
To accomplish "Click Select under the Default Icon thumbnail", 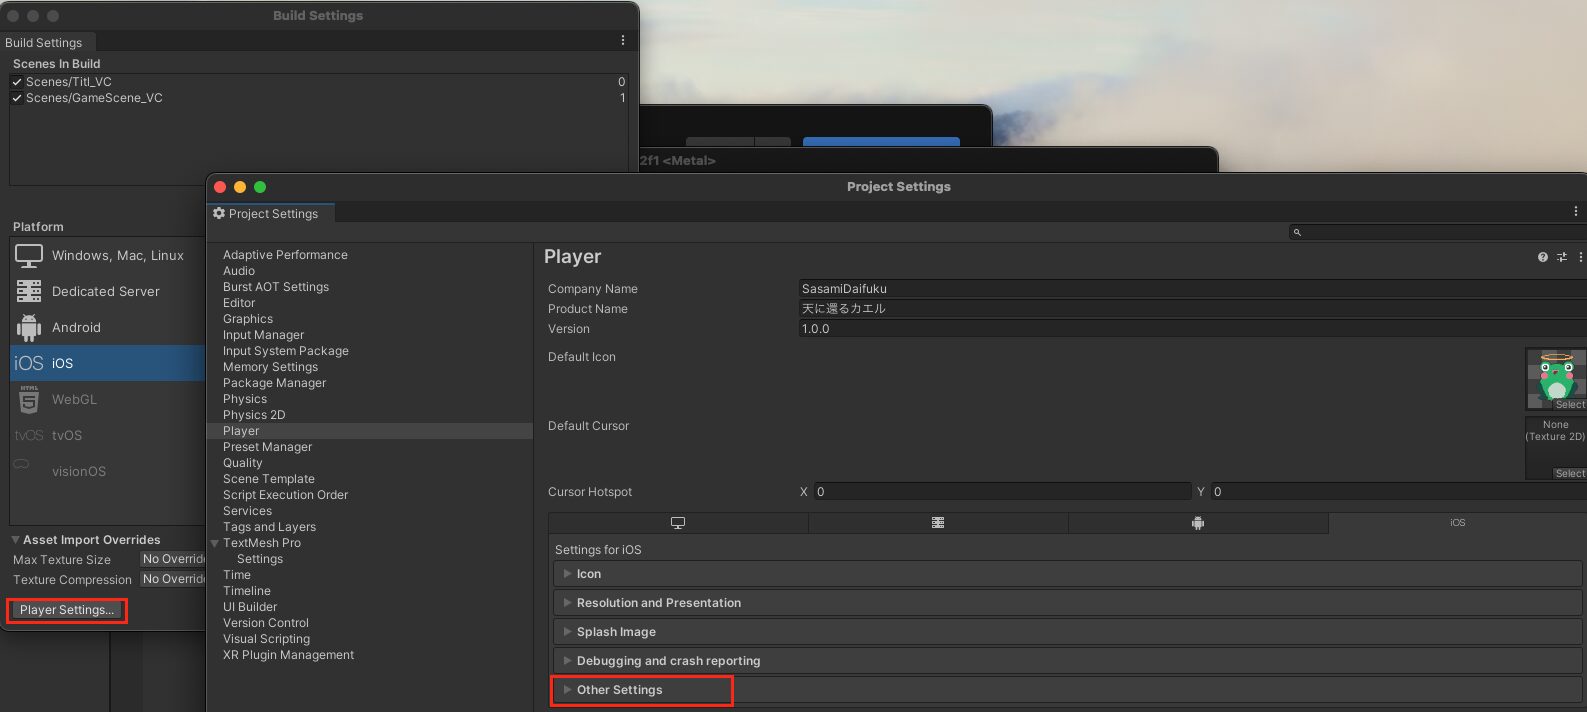I will click(1569, 405).
